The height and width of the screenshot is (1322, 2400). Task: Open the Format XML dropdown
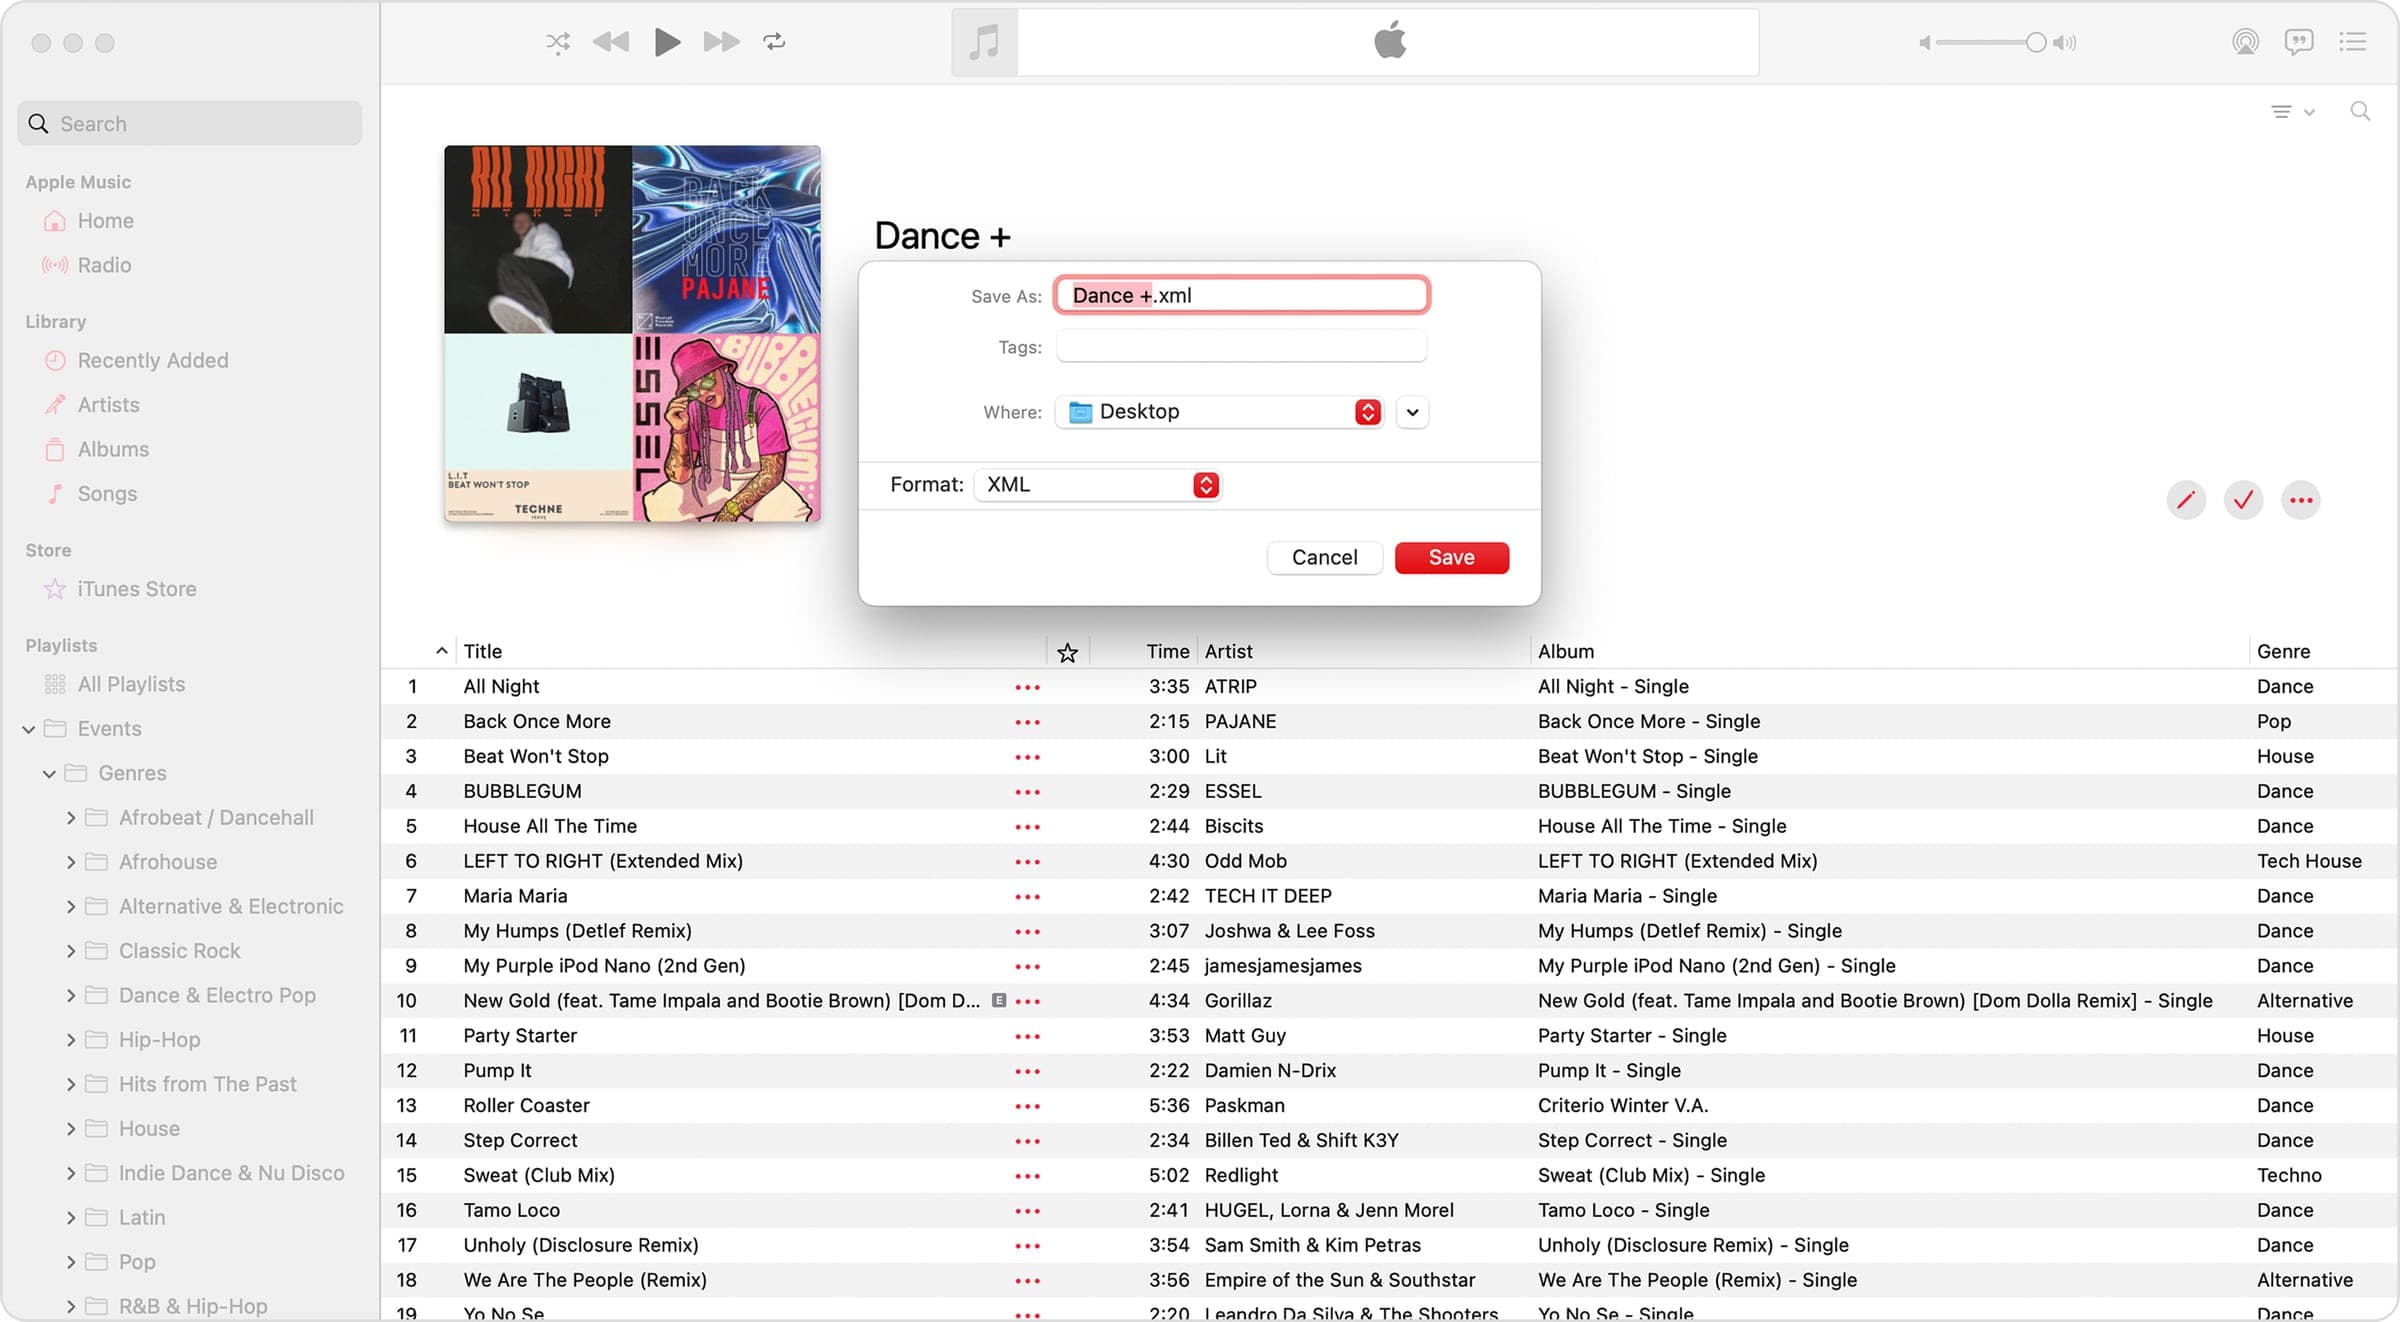[x=1098, y=485]
